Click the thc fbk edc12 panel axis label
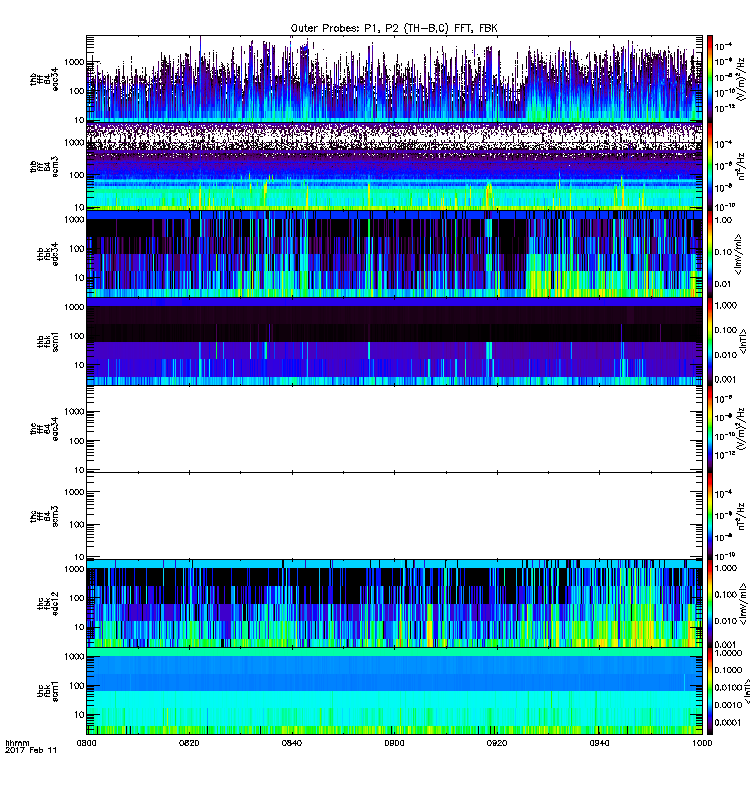Image resolution: width=750 pixels, height=800 pixels. coord(48,604)
